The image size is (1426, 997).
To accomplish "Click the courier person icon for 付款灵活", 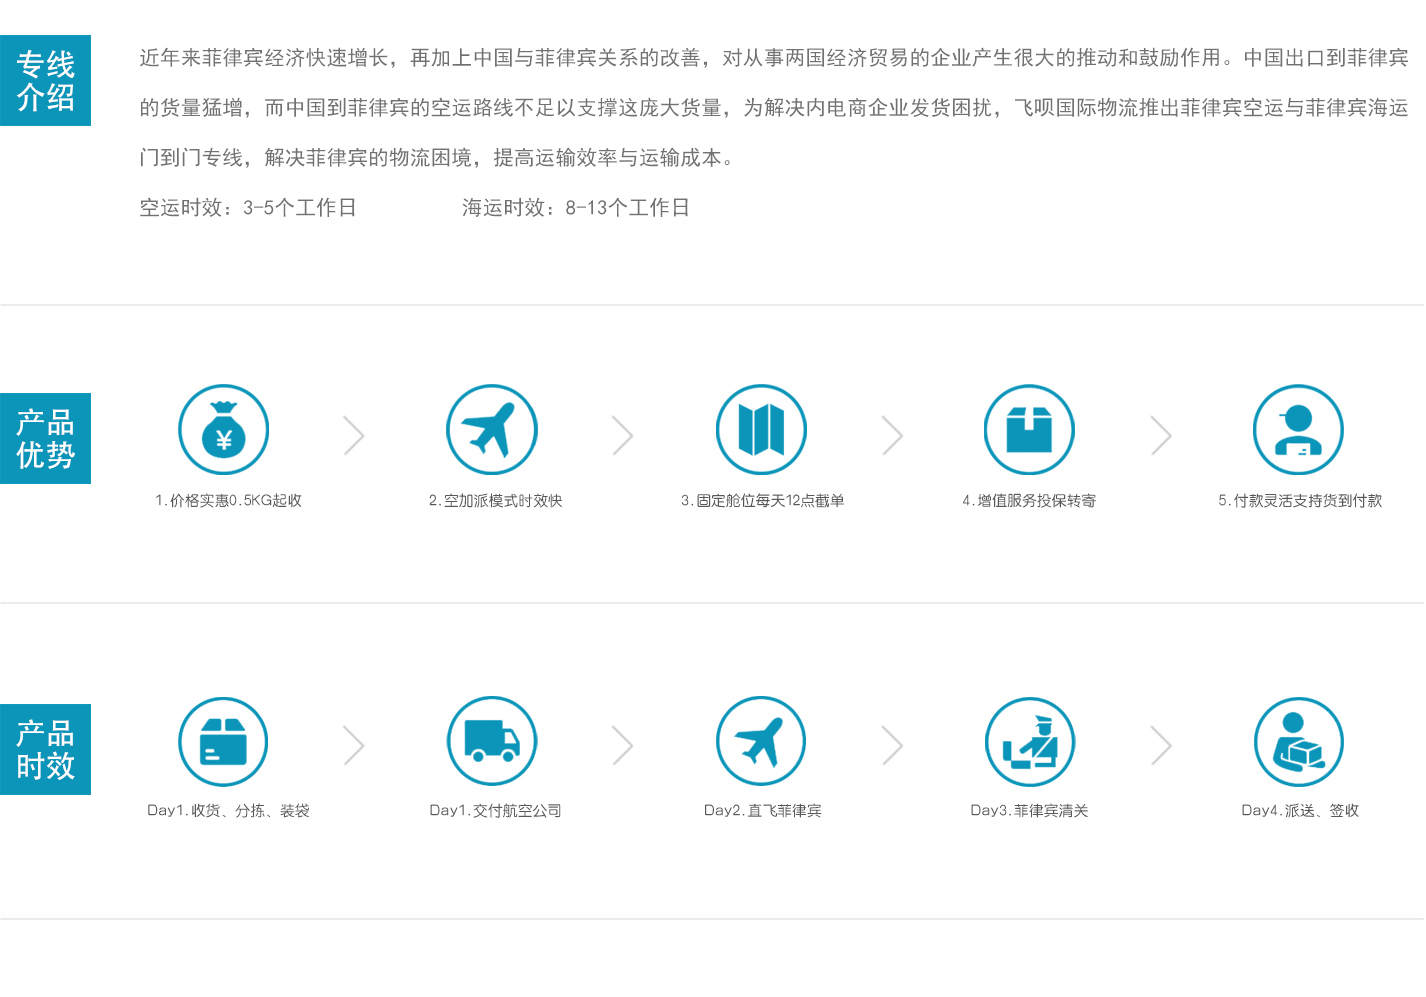I will (1298, 430).
